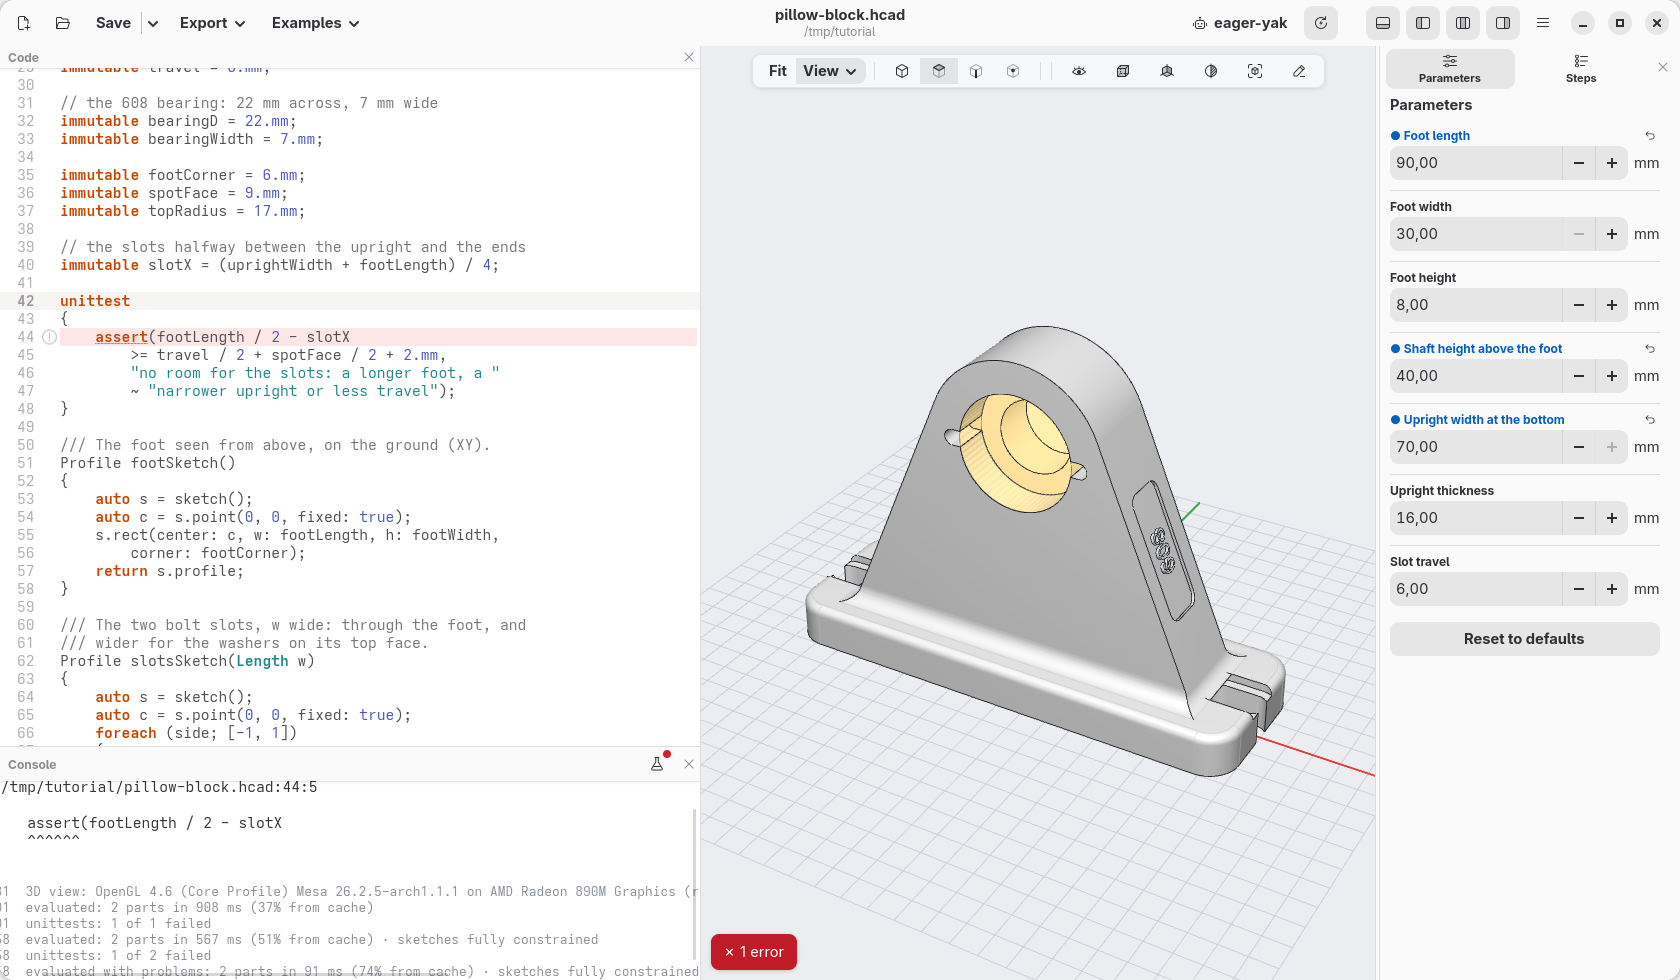Image resolution: width=1680 pixels, height=980 pixels.
Task: Reset Shaft height above the foot value
Action: click(1650, 349)
